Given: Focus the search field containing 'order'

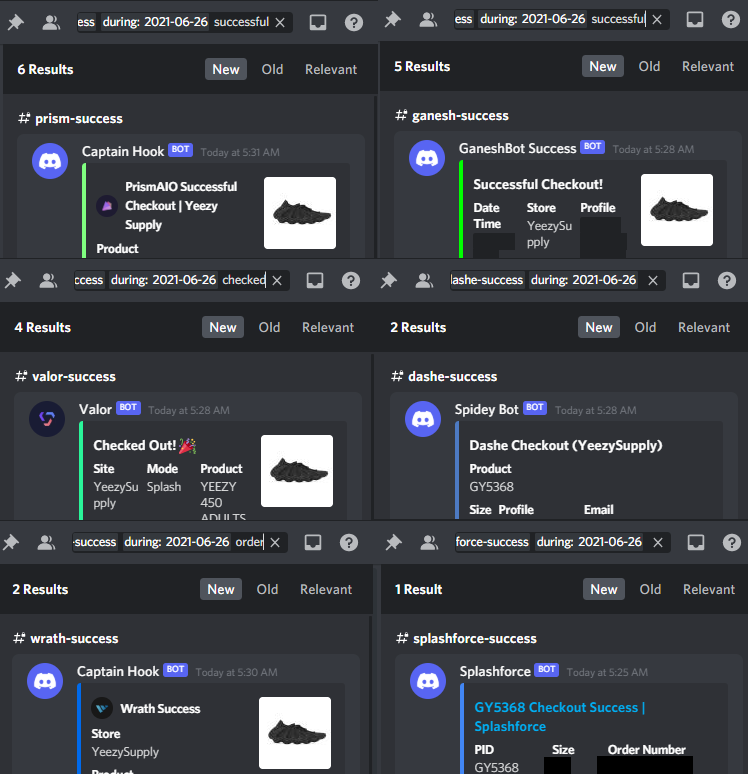Looking at the screenshot, I should click(180, 542).
